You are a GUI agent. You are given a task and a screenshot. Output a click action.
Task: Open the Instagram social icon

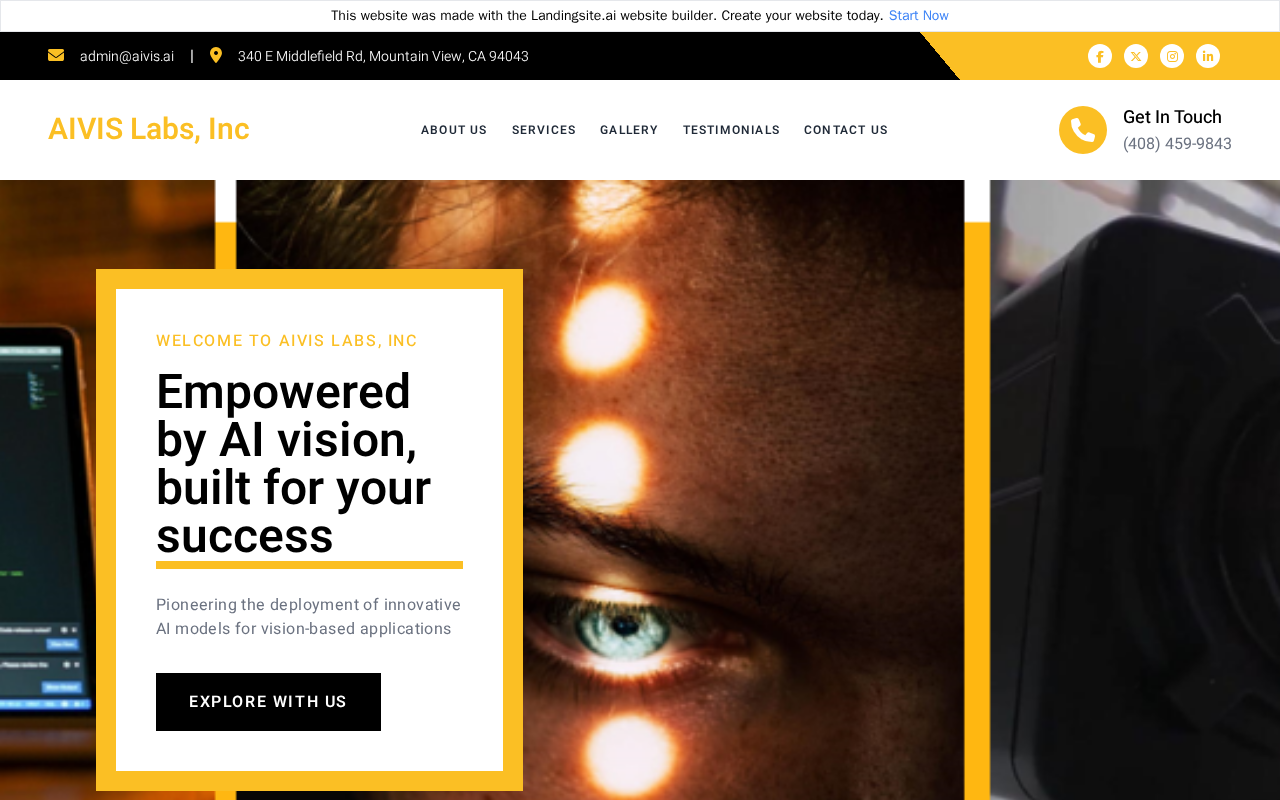(1172, 56)
